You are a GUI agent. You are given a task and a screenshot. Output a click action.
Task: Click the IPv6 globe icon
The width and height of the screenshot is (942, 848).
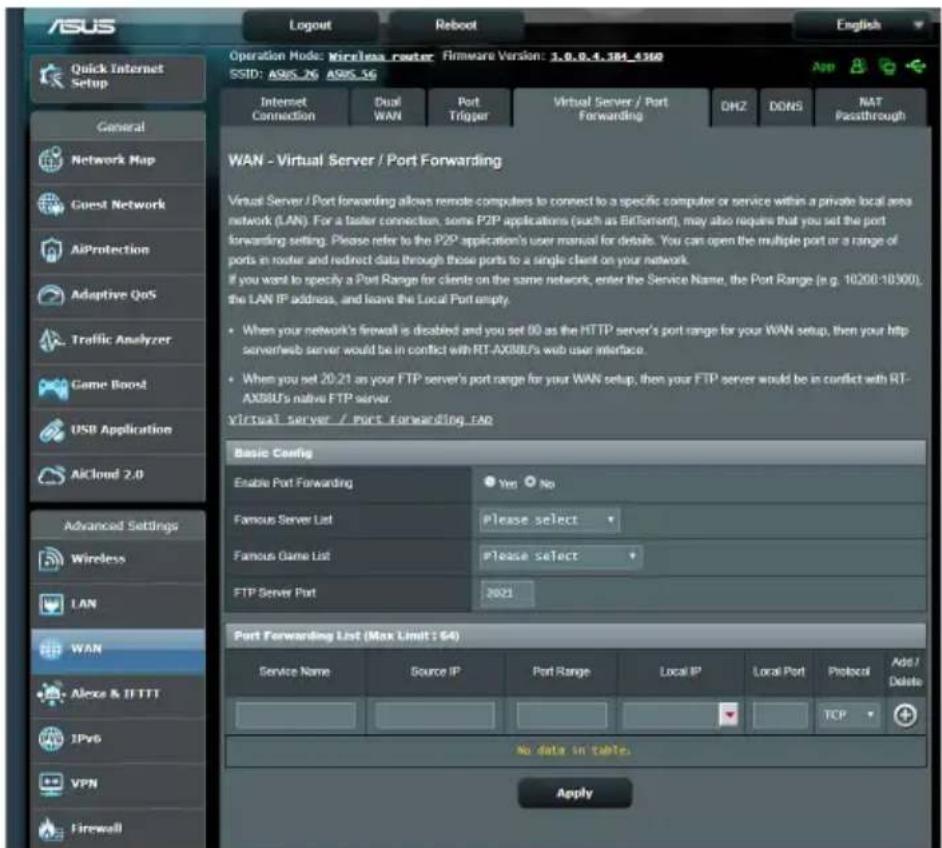50,739
